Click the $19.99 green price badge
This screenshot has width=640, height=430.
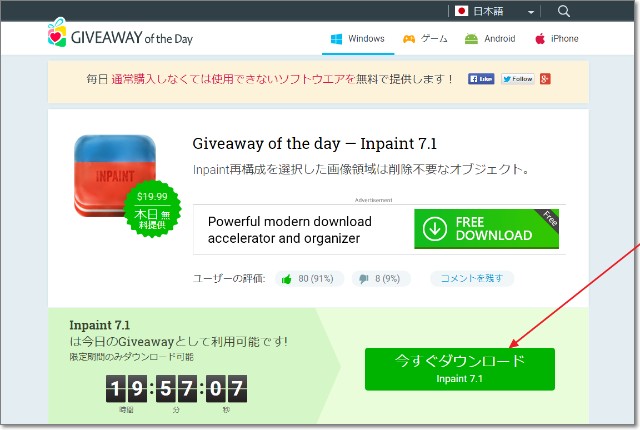click(152, 209)
